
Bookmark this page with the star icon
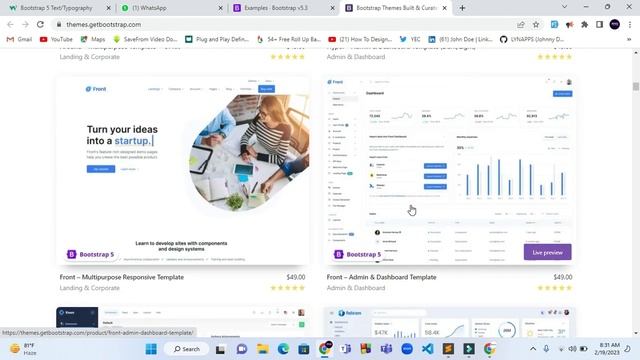click(536, 25)
